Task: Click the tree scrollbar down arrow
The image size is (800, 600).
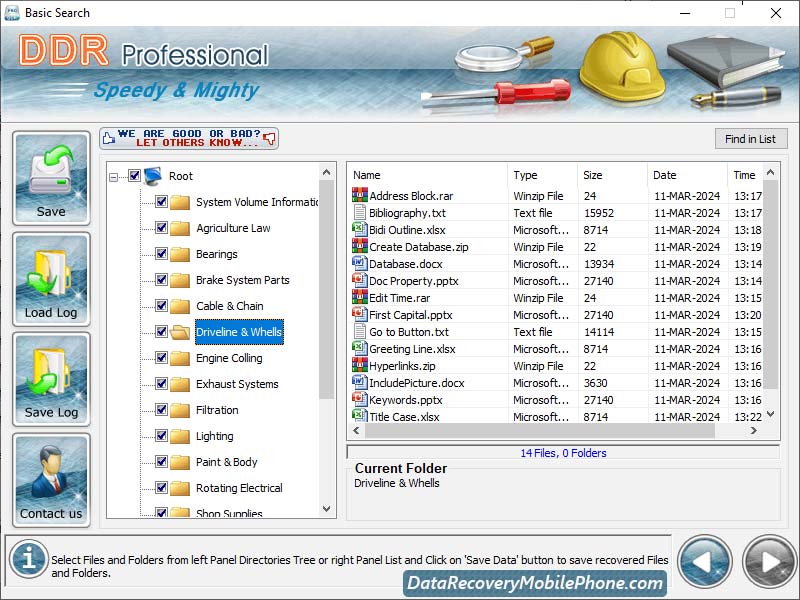Action: click(x=326, y=509)
